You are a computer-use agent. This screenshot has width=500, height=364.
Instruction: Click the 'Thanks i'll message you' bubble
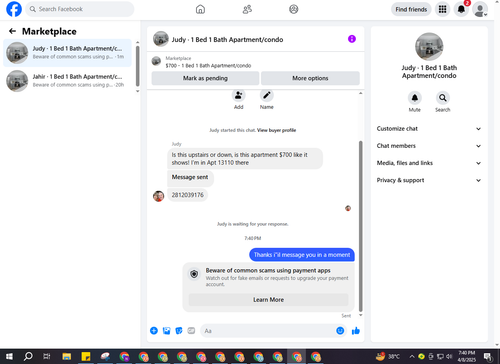(x=302, y=255)
